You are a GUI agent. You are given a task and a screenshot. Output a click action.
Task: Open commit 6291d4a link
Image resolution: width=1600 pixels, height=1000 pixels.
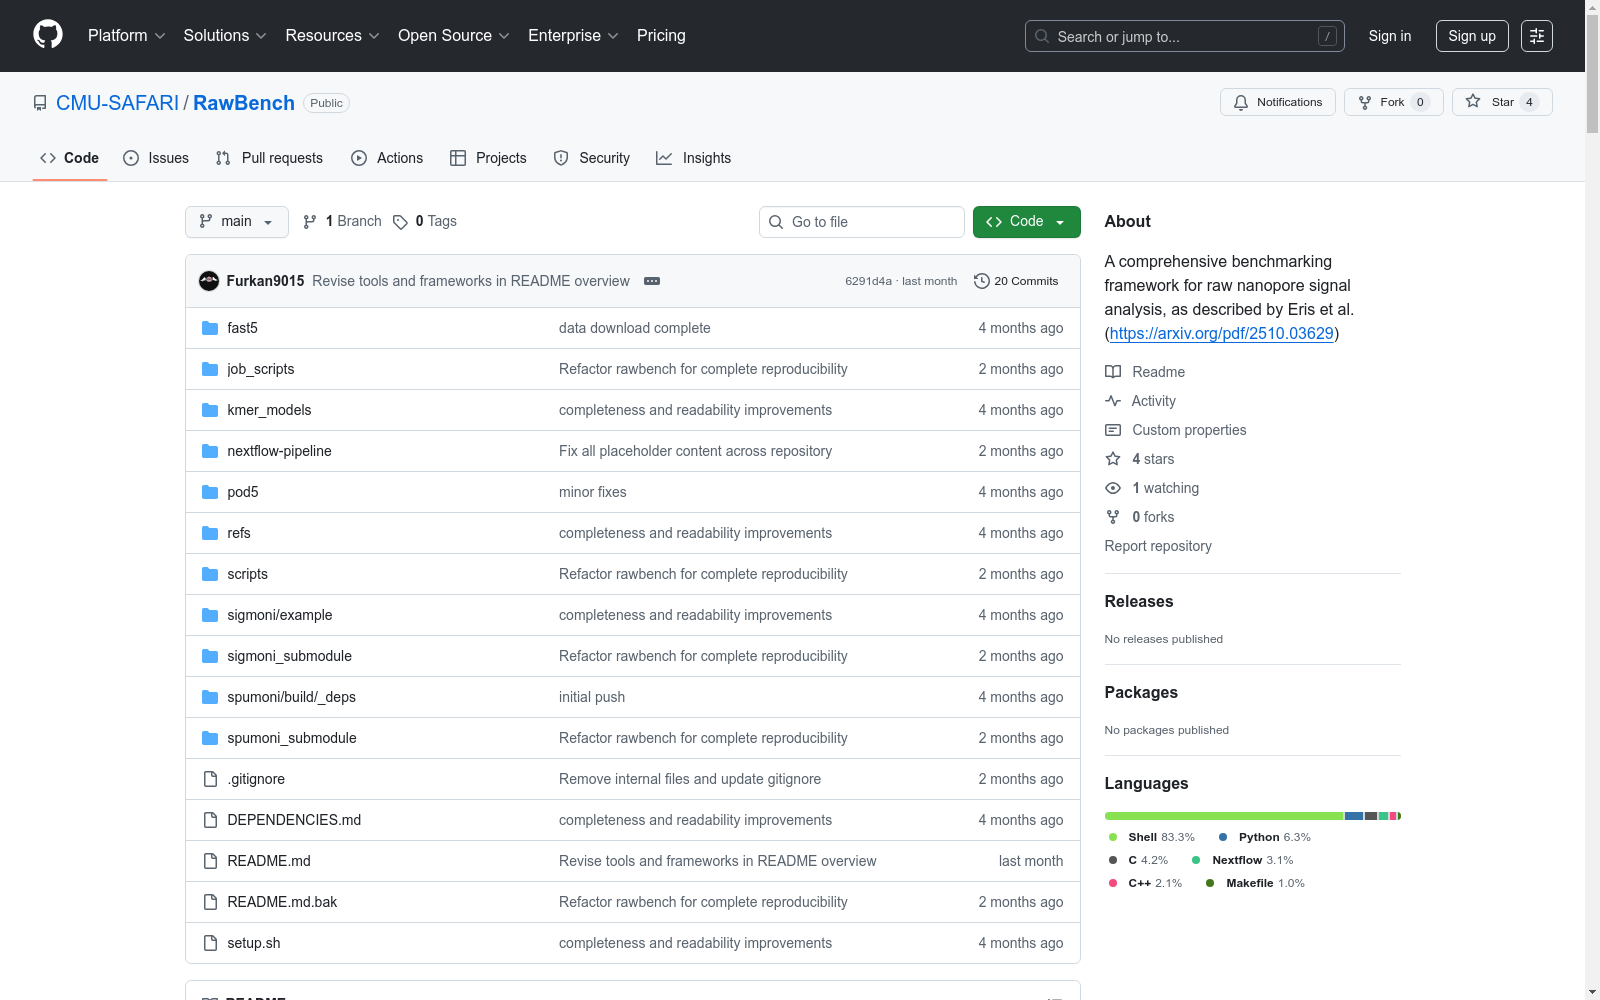pyautogui.click(x=868, y=281)
